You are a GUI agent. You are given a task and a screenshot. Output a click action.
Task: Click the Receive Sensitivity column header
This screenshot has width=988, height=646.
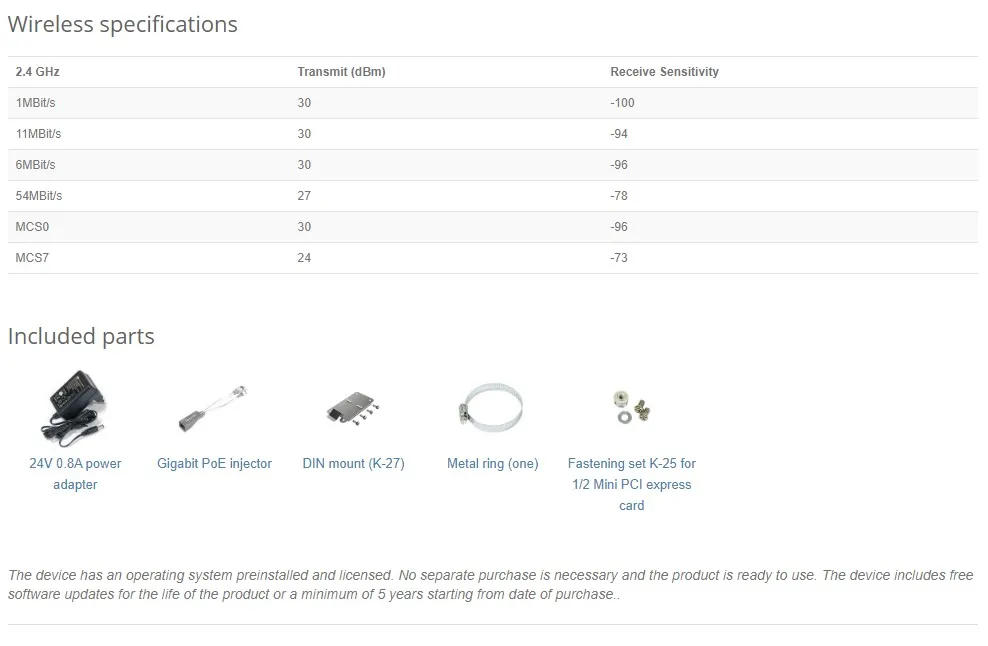pyautogui.click(x=664, y=72)
